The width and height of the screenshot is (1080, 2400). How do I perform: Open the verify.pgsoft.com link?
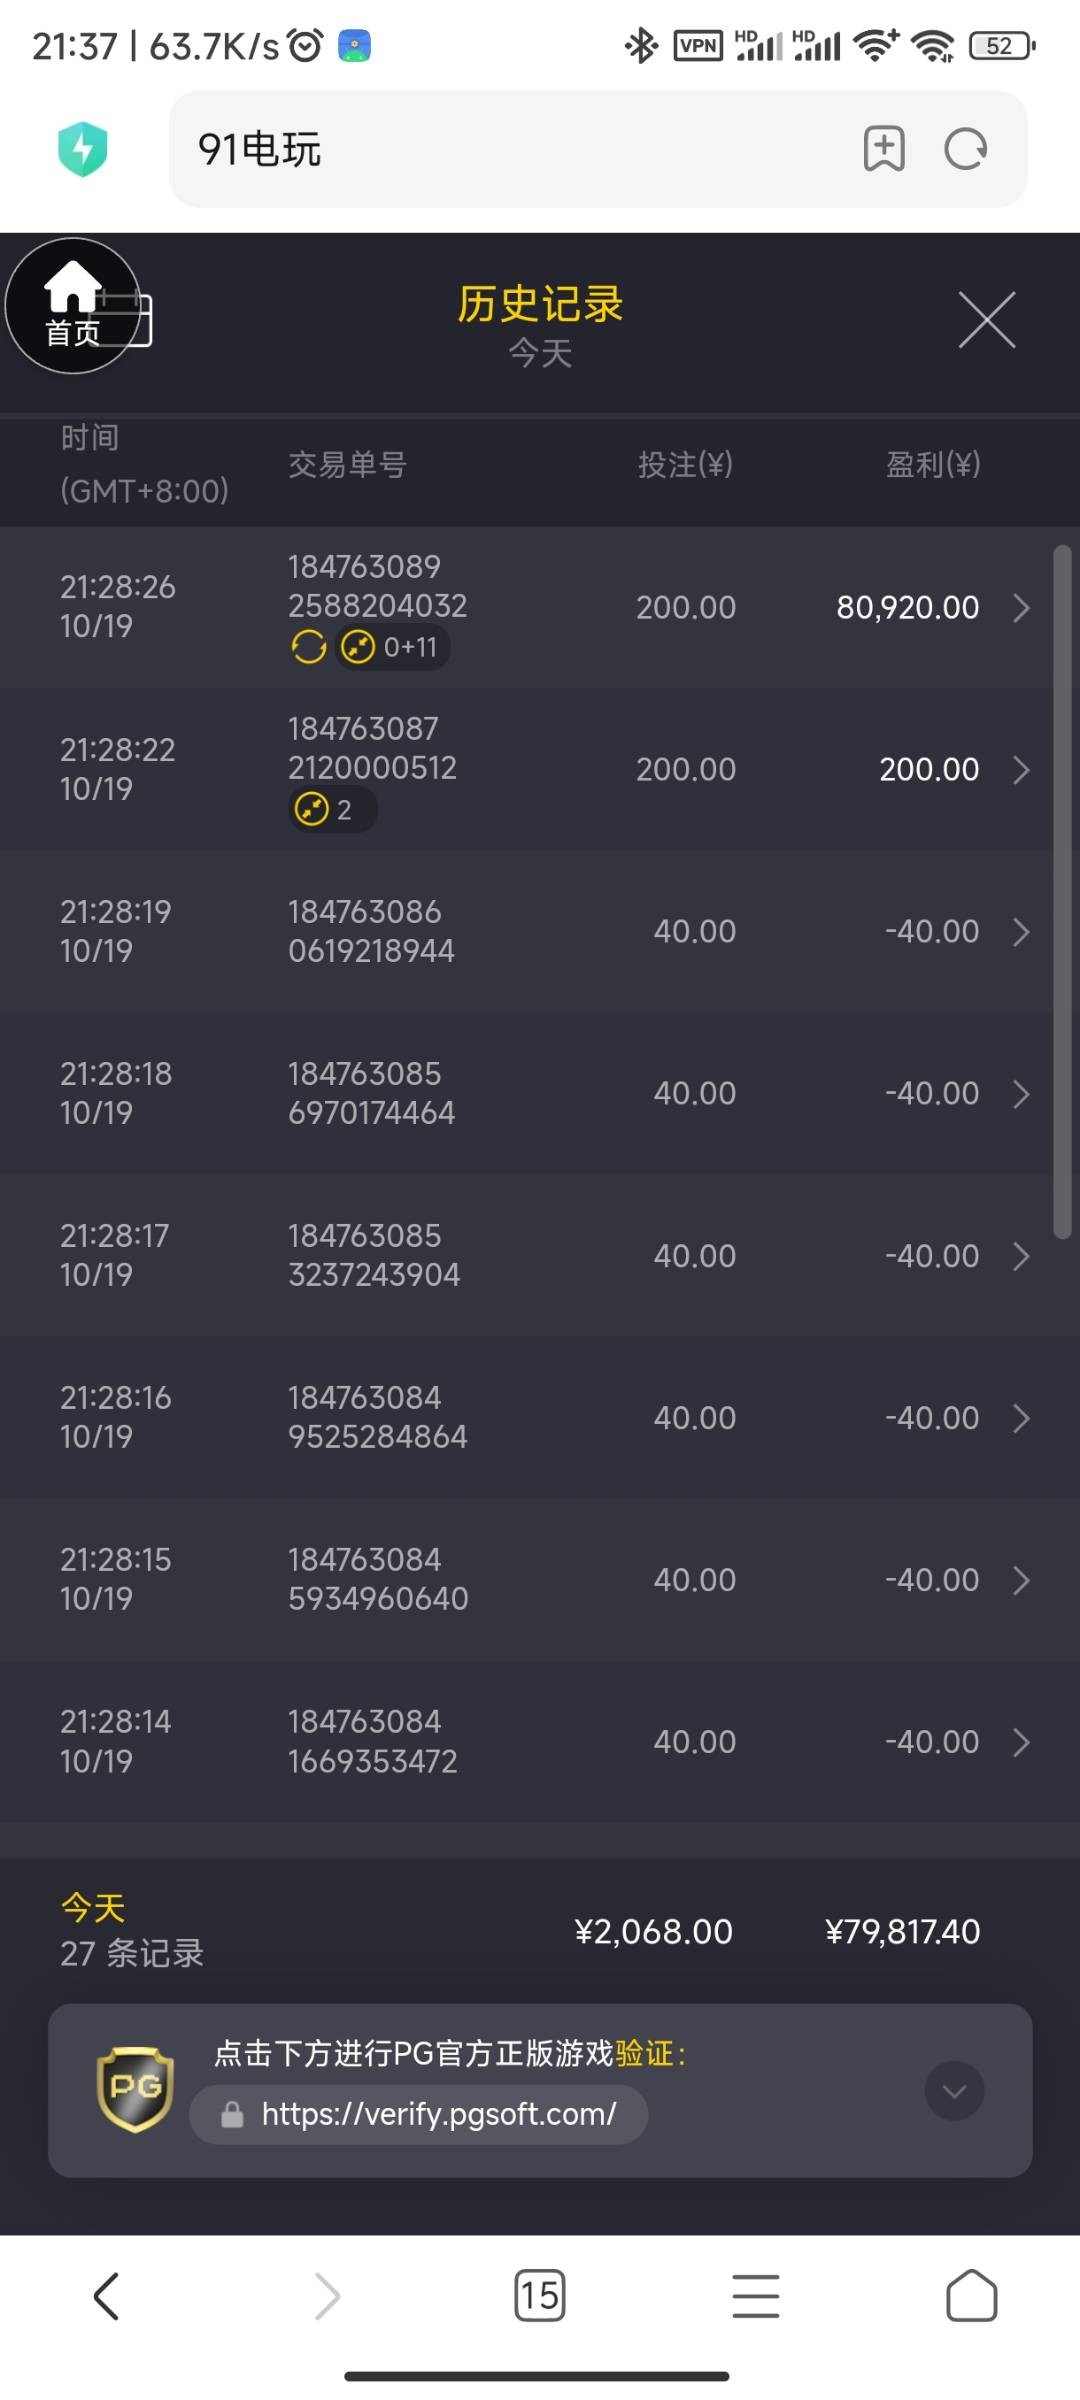[438, 2114]
